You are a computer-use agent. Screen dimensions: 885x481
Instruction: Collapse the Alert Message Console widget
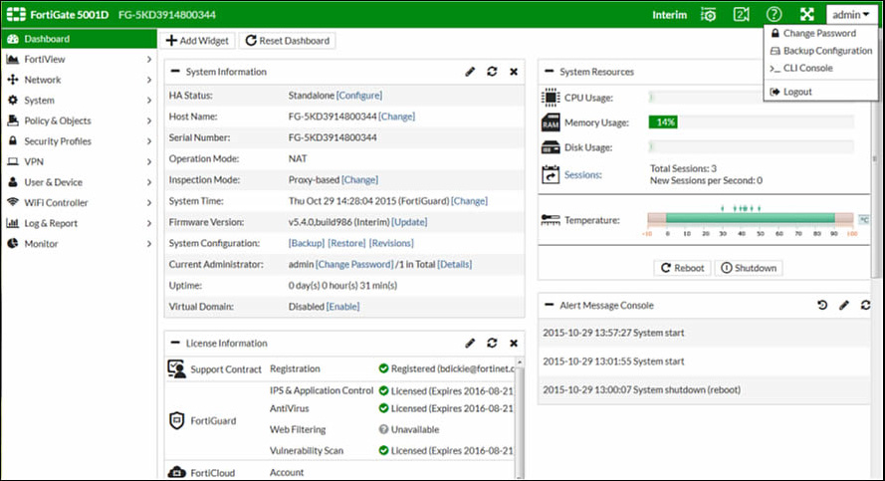[x=549, y=305]
